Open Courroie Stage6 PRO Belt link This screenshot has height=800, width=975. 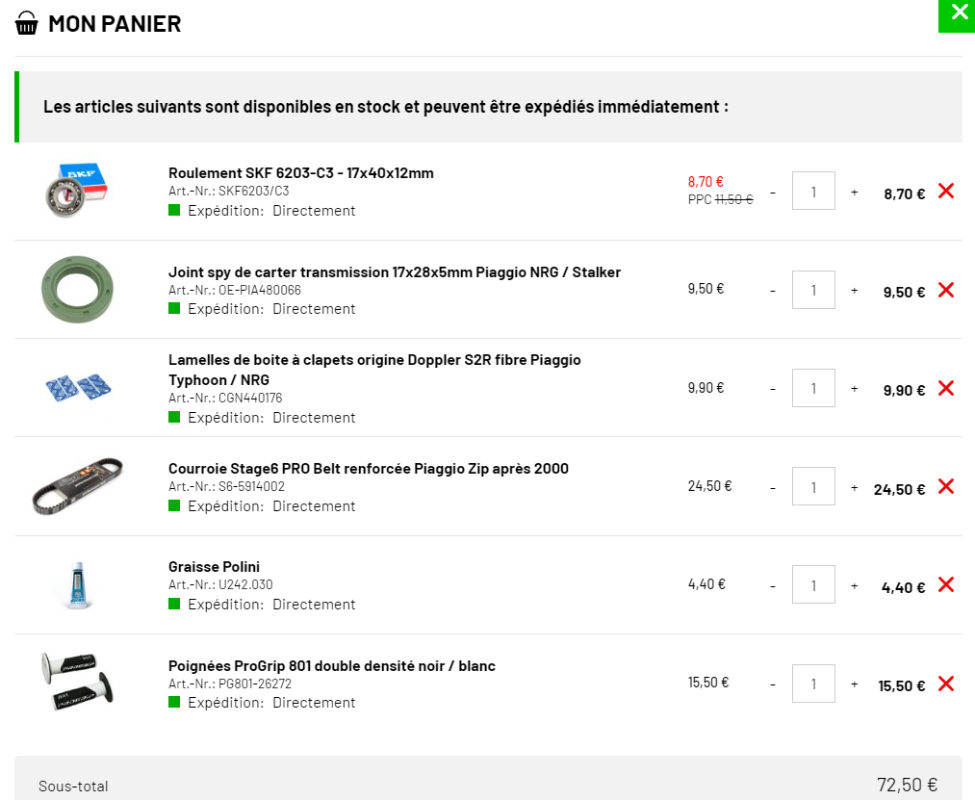pyautogui.click(x=368, y=469)
